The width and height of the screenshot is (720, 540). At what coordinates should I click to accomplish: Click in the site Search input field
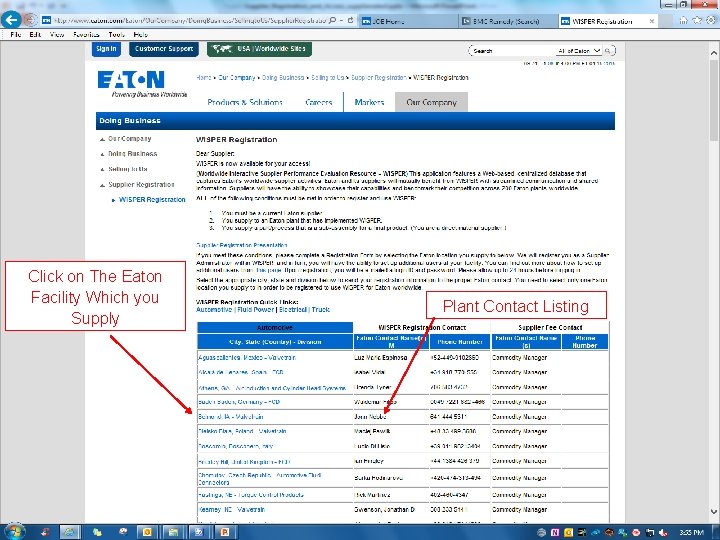click(x=513, y=51)
